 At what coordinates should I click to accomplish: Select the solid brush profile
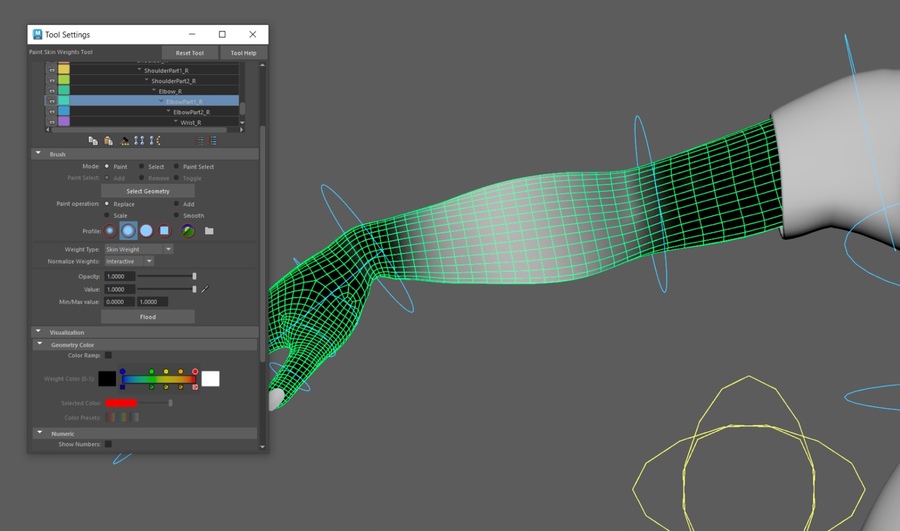pyautogui.click(x=146, y=230)
